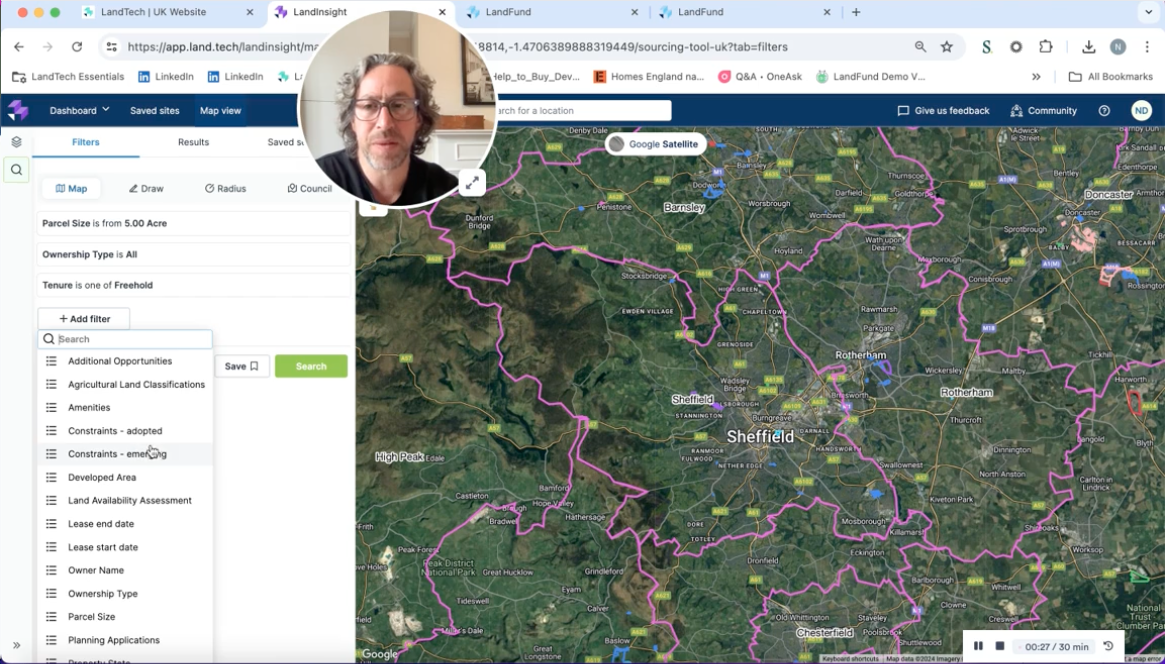The image size is (1165, 664).
Task: Select the sourcing search icon in sidebar
Action: tap(16, 170)
